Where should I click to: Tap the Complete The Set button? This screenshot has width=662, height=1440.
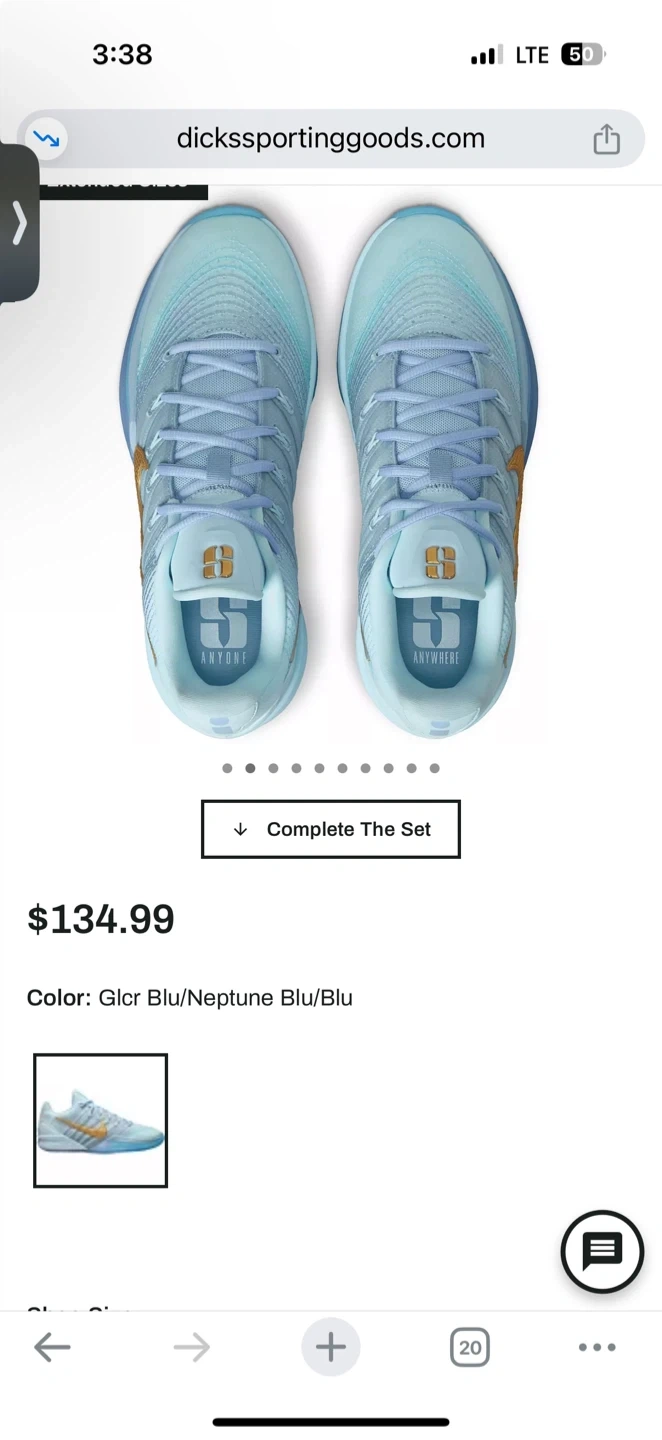(331, 829)
